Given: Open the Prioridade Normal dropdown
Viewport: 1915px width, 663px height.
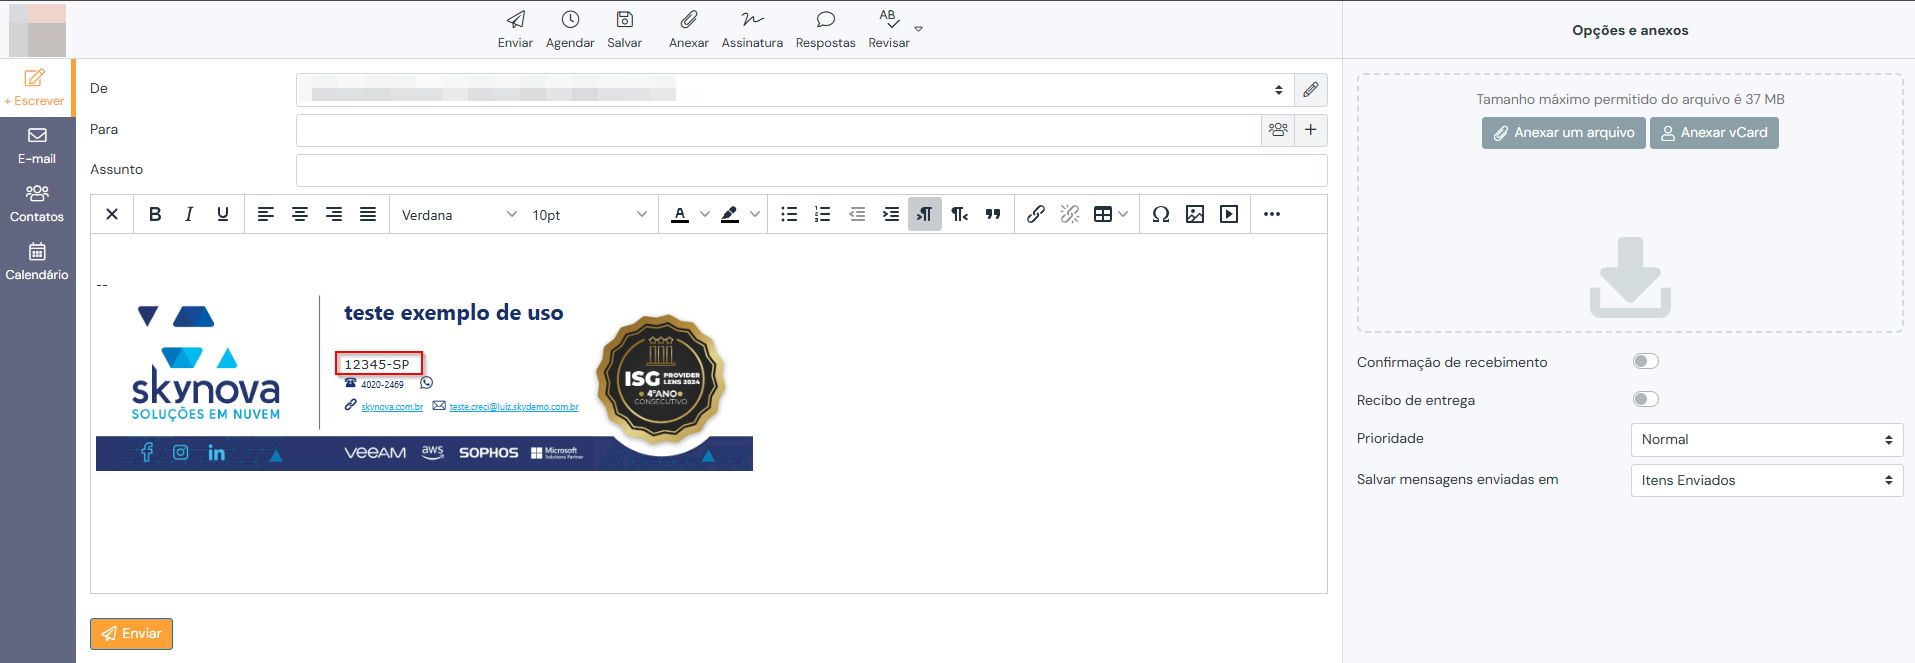Looking at the screenshot, I should (1766, 440).
